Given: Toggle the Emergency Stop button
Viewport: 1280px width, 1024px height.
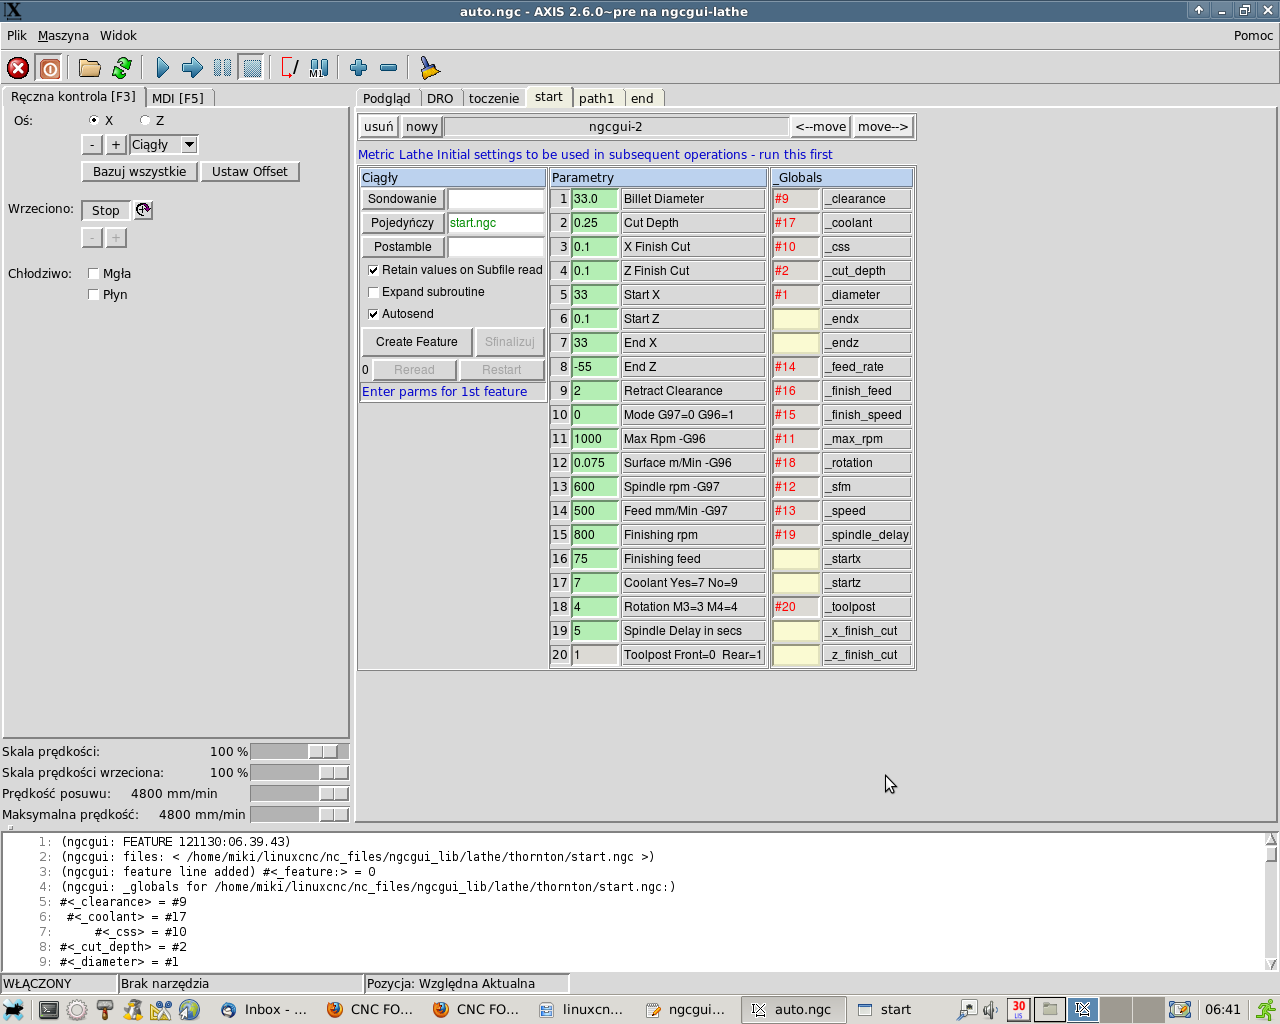Looking at the screenshot, I should pos(18,68).
